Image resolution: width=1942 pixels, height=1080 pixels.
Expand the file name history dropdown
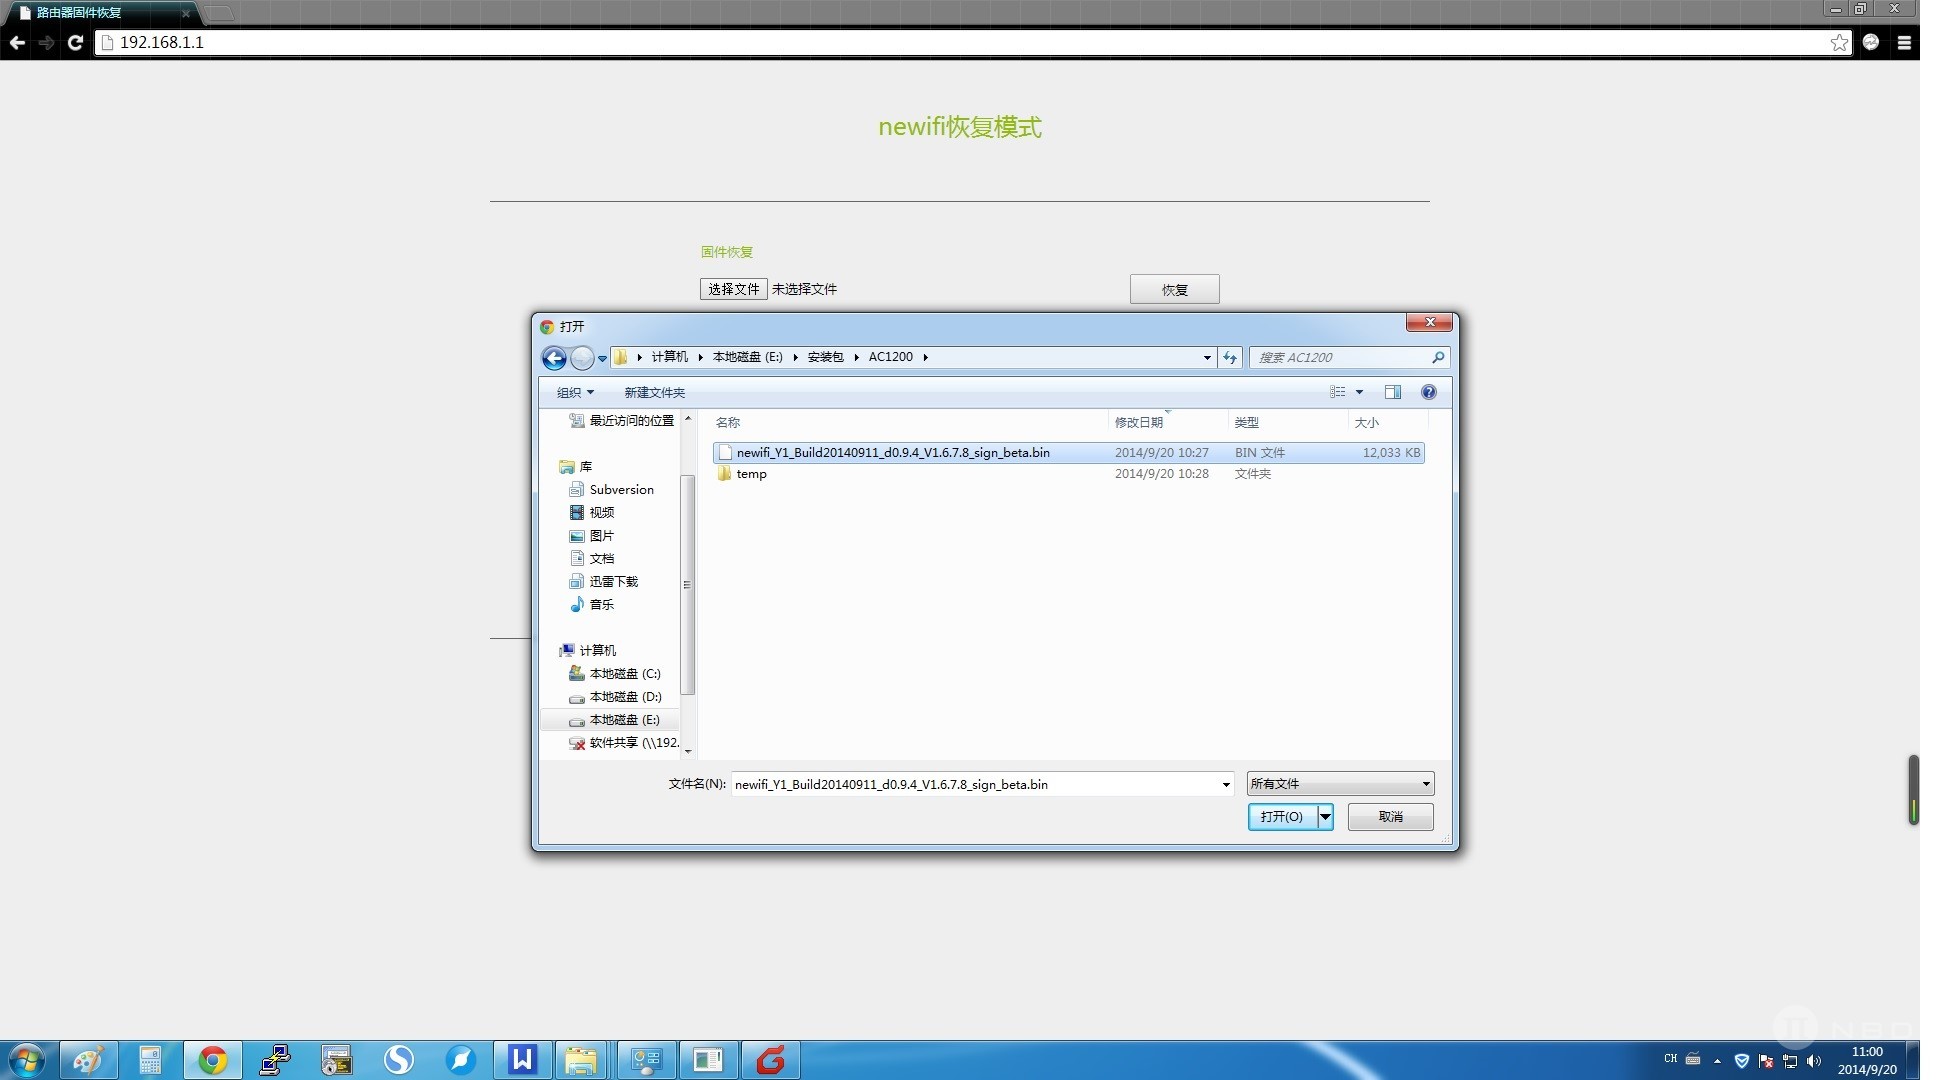(x=1226, y=785)
